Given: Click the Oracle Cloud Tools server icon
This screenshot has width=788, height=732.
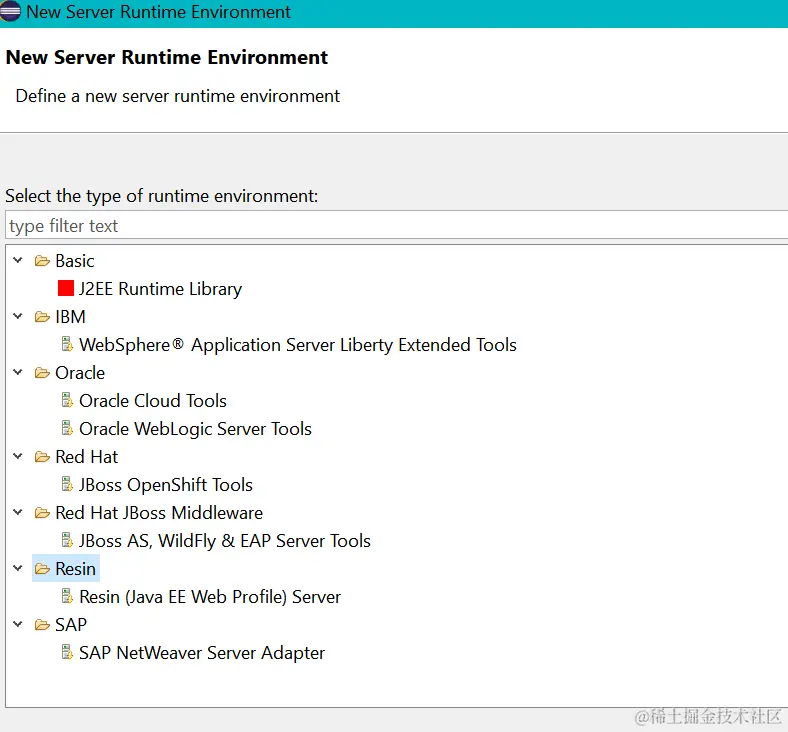Looking at the screenshot, I should [67, 400].
